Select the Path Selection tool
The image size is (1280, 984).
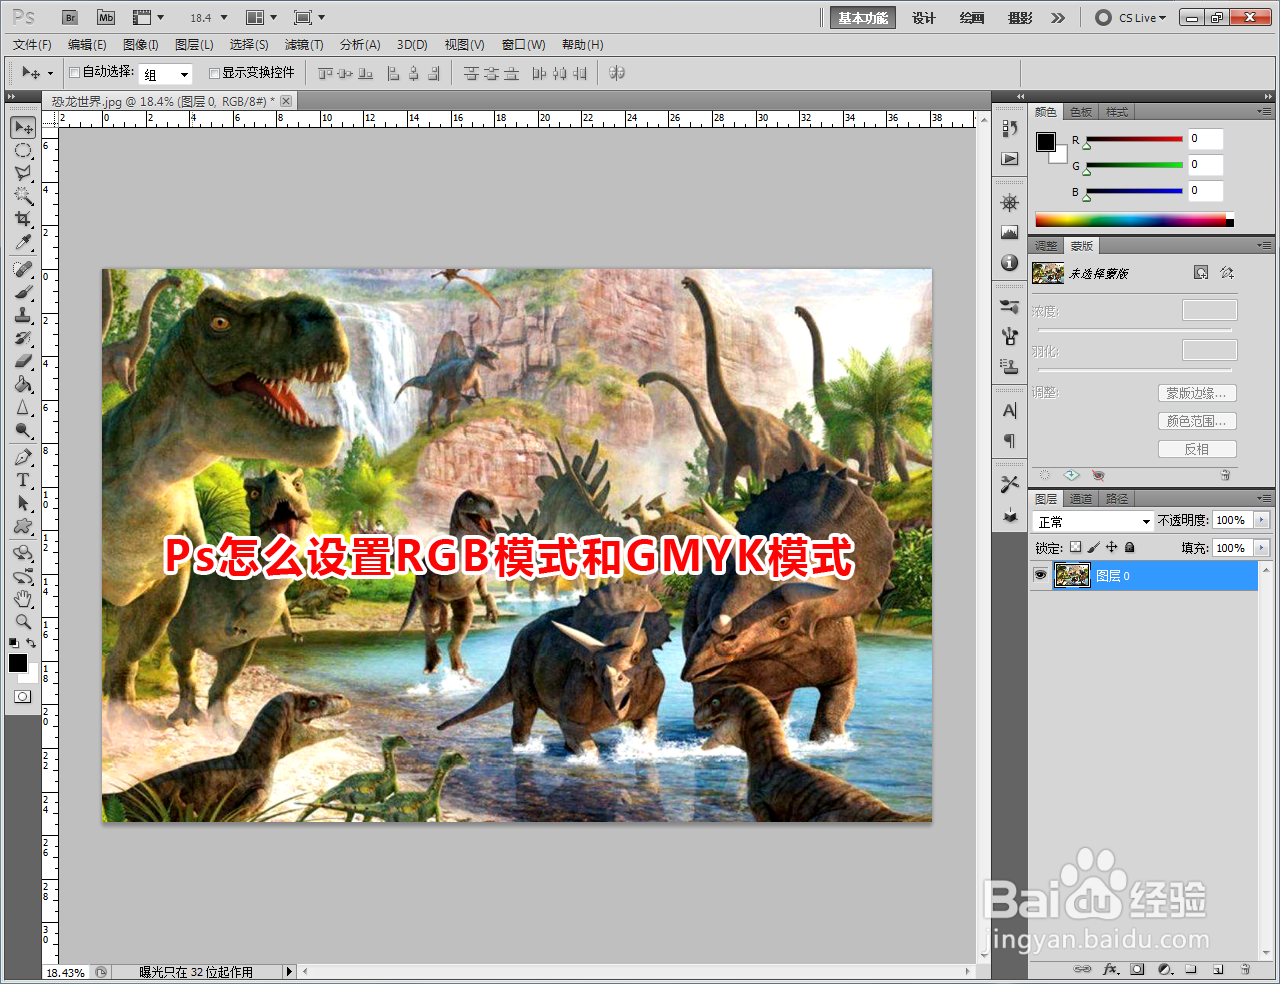23,504
